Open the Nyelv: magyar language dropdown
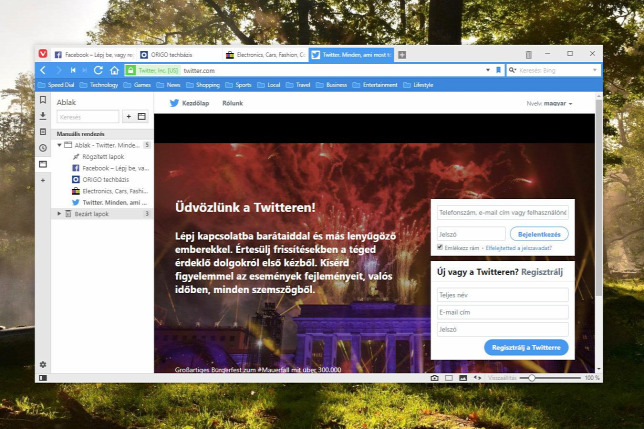644x429 pixels. [550, 103]
